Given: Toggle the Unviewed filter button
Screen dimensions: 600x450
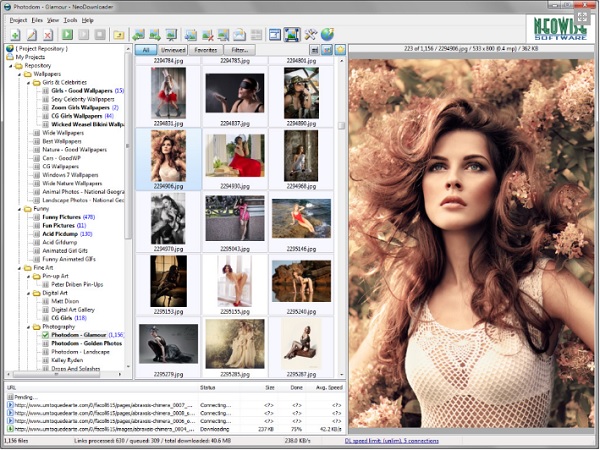Looking at the screenshot, I should coord(175,49).
